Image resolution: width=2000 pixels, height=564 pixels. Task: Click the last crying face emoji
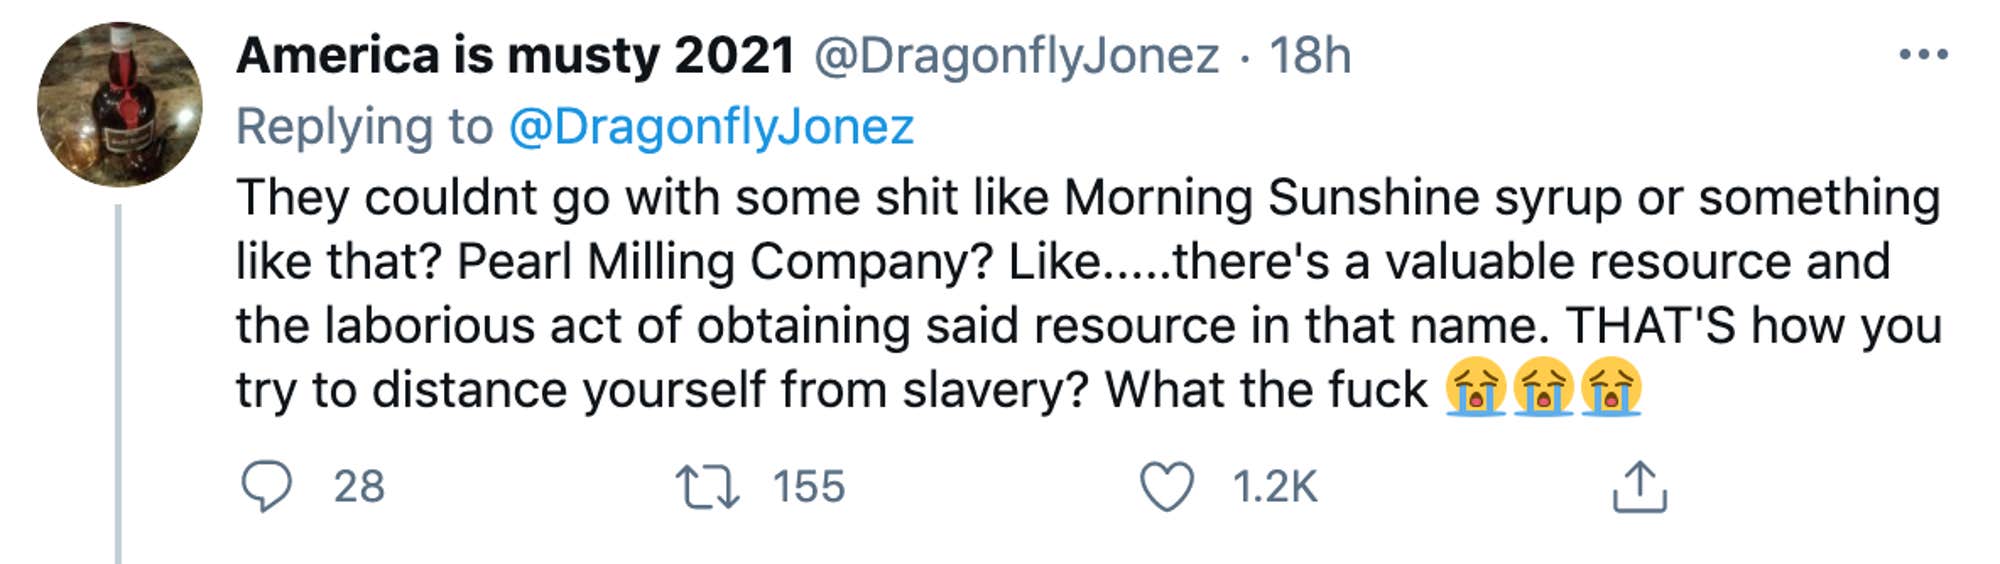[x=1610, y=387]
